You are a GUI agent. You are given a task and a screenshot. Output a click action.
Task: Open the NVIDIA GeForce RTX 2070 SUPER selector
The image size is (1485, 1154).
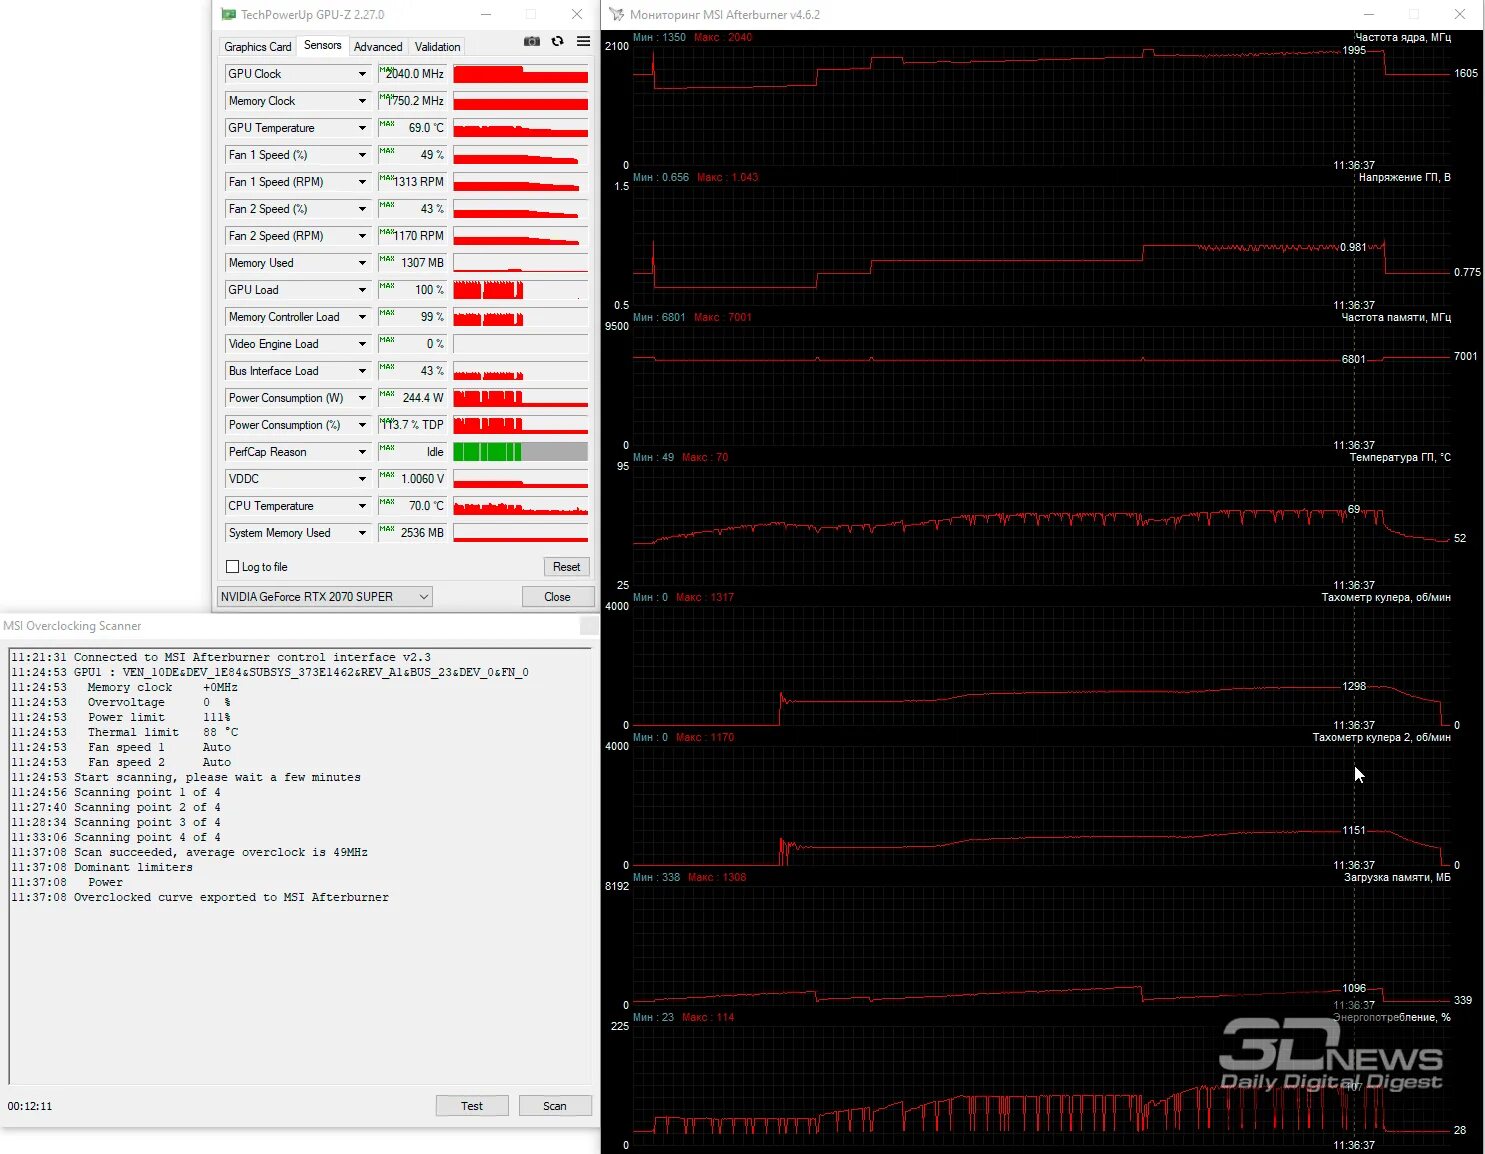pyautogui.click(x=325, y=597)
